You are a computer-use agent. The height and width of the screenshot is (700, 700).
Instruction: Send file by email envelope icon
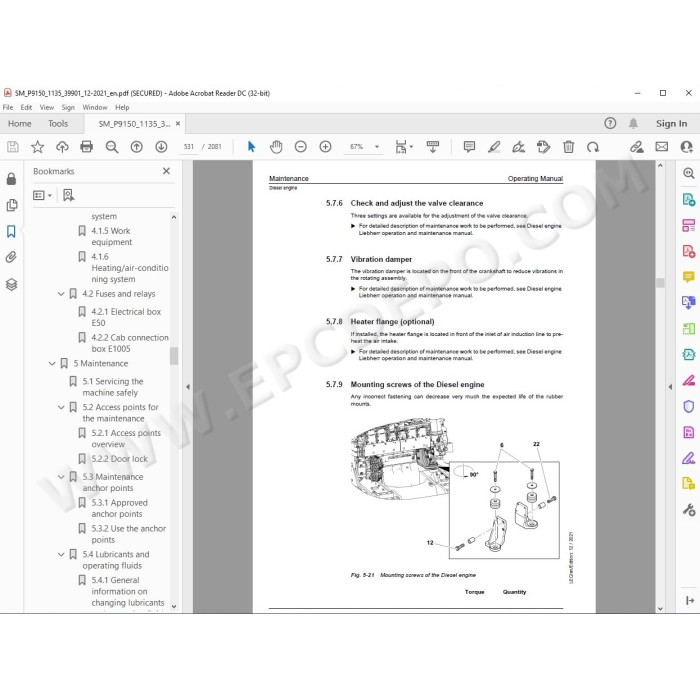662,146
